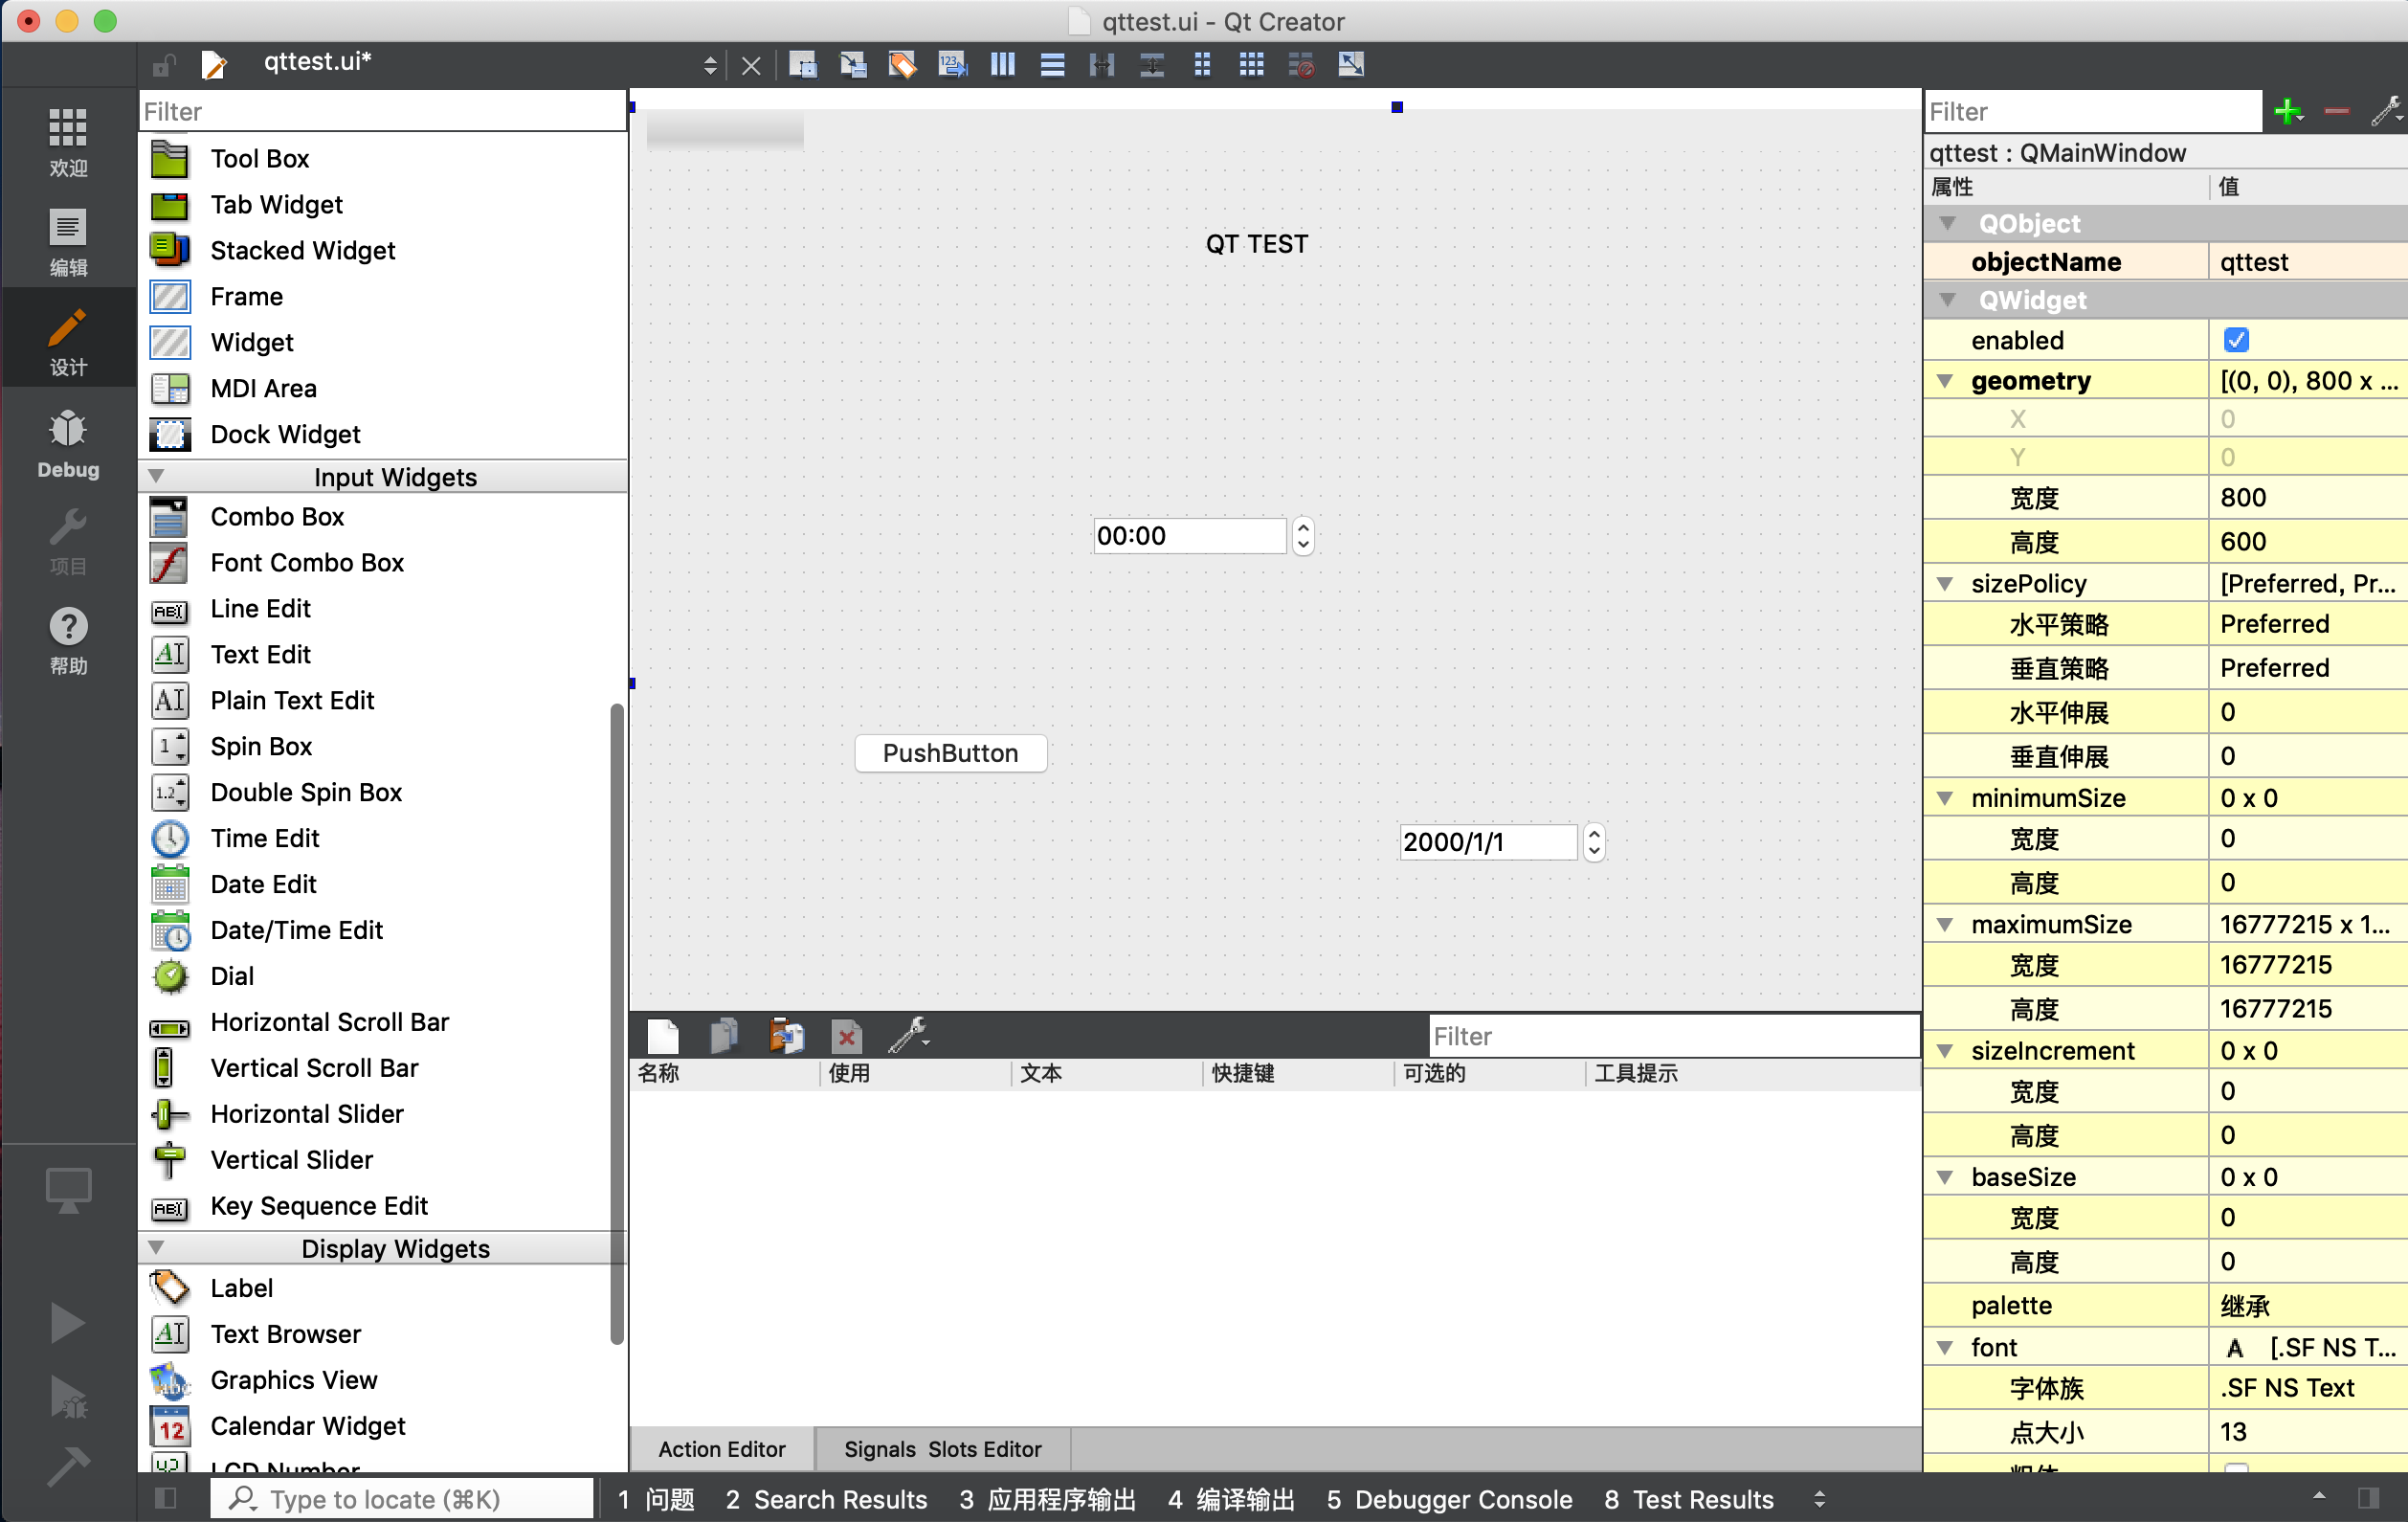The image size is (2408, 1522).
Task: Apply Lay Out in a Grid
Action: tap(1251, 65)
